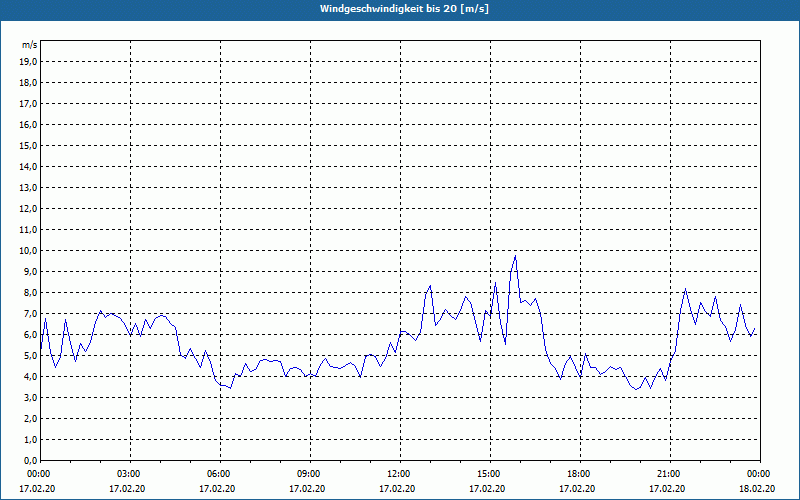This screenshot has height=500, width=800.
Task: Select the 0,0 y-axis label
Action: [x=31, y=460]
